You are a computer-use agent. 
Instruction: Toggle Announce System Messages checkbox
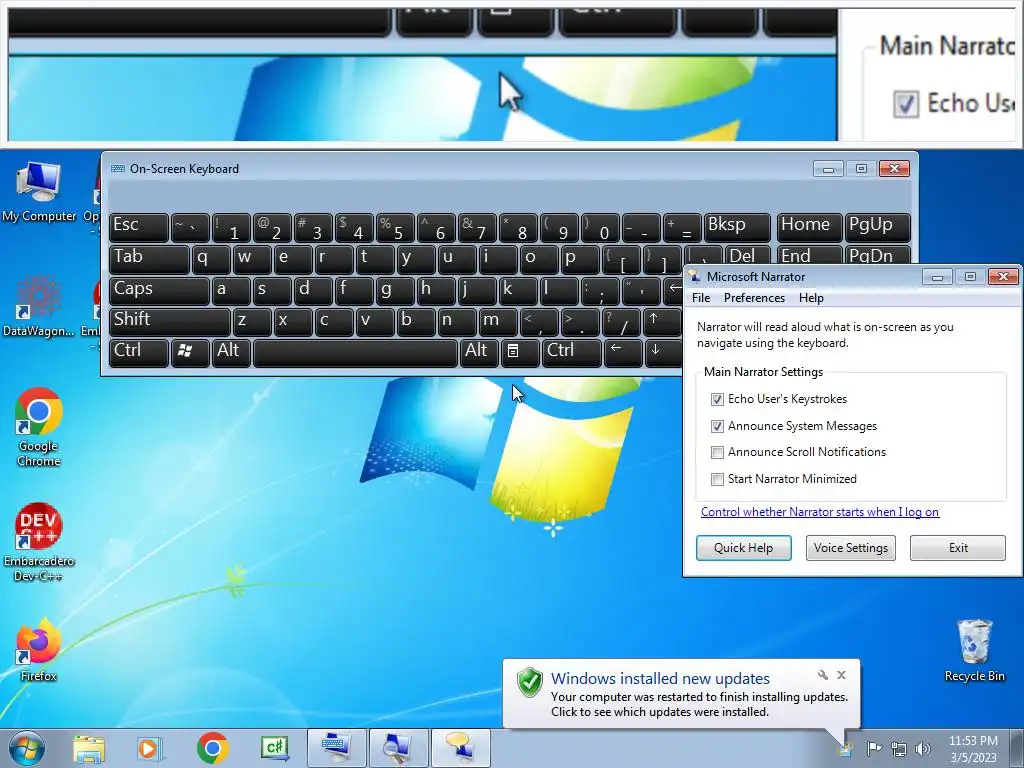(717, 426)
